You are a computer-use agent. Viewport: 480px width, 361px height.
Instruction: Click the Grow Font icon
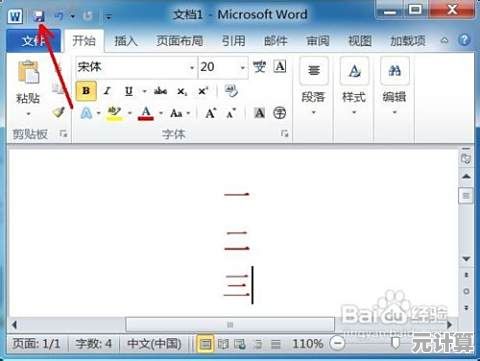pos(211,113)
